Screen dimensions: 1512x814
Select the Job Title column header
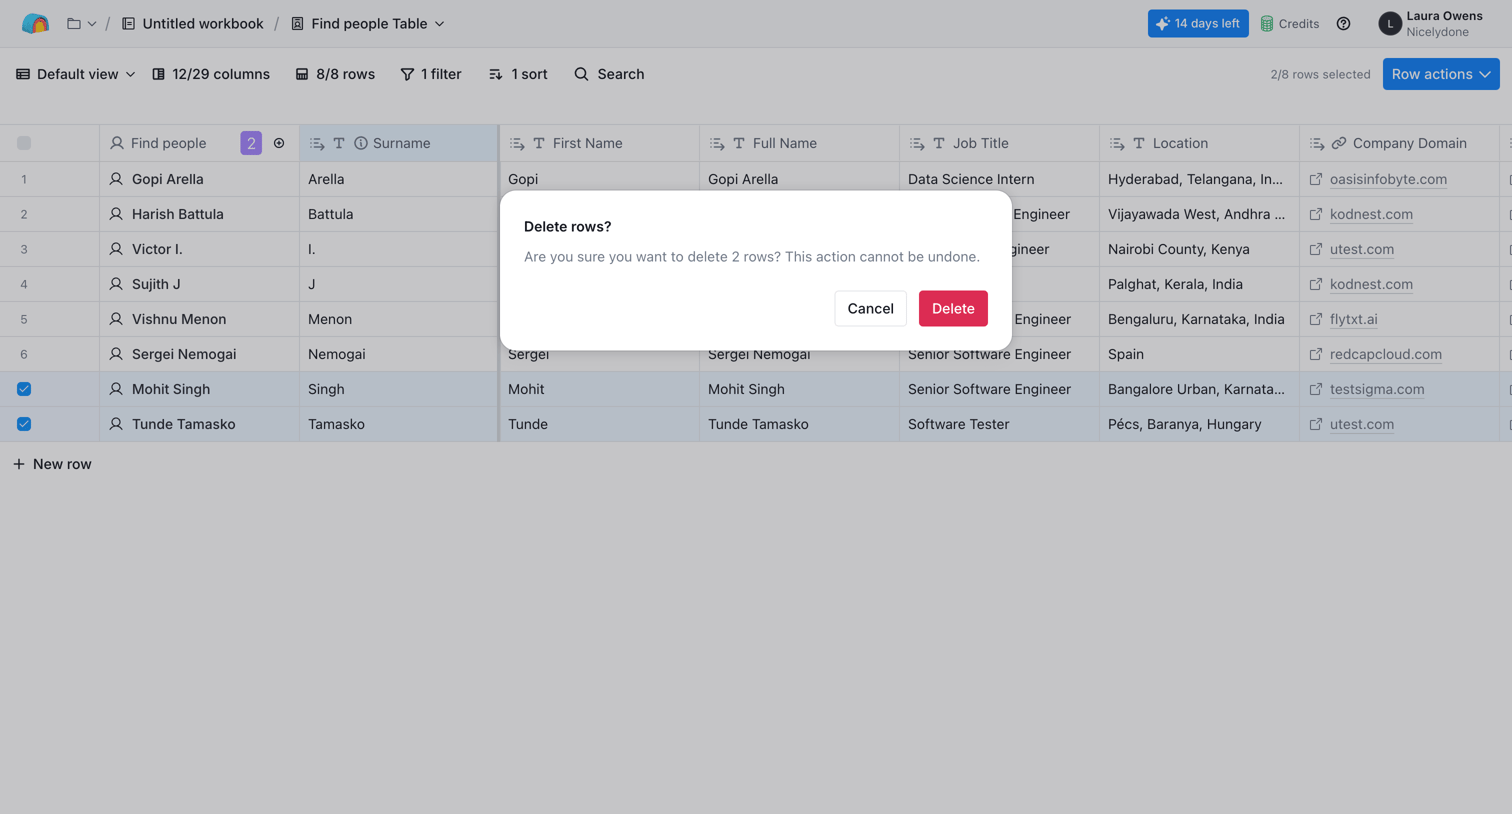point(999,143)
